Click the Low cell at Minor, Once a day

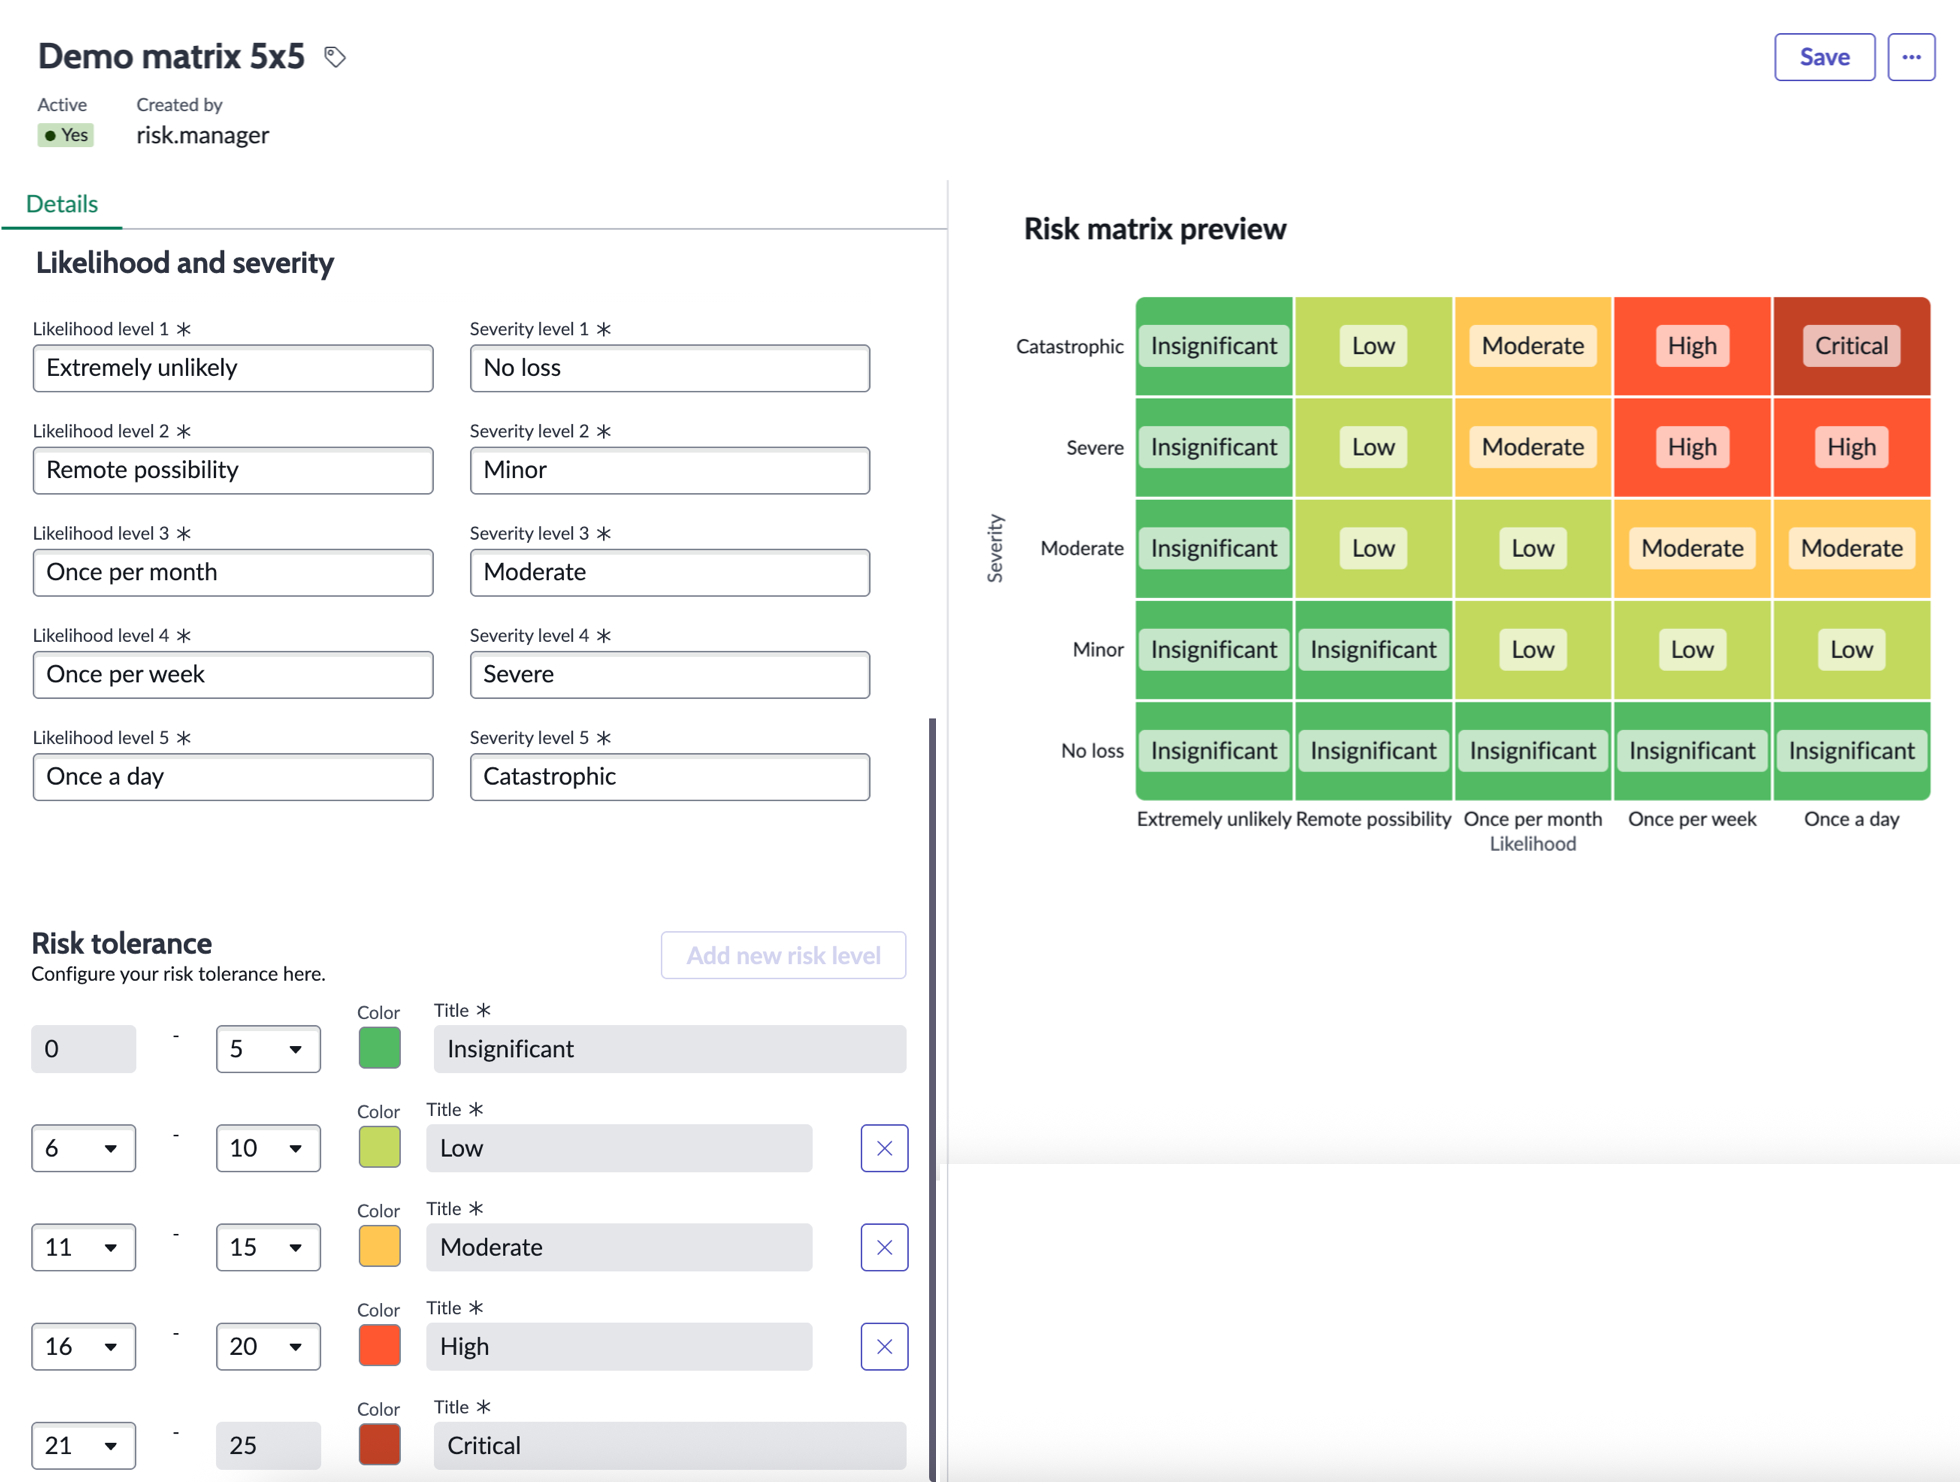pos(1851,649)
